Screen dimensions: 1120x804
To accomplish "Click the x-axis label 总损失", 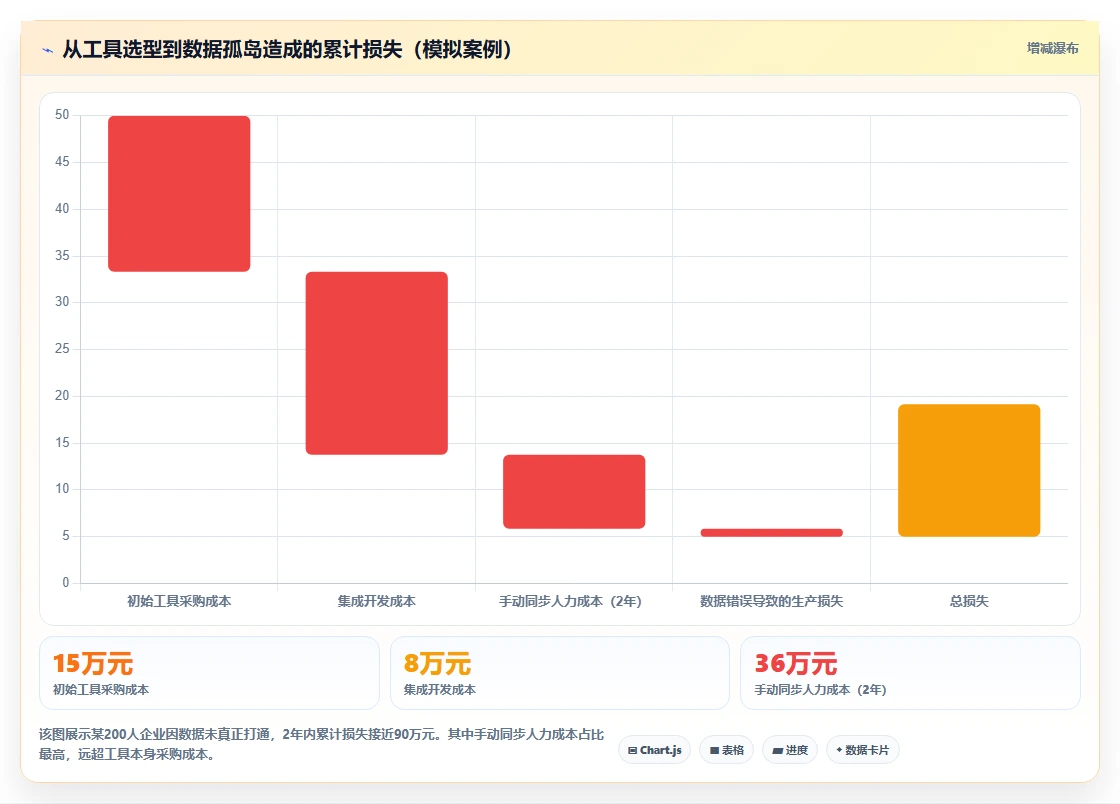I will click(x=969, y=601).
